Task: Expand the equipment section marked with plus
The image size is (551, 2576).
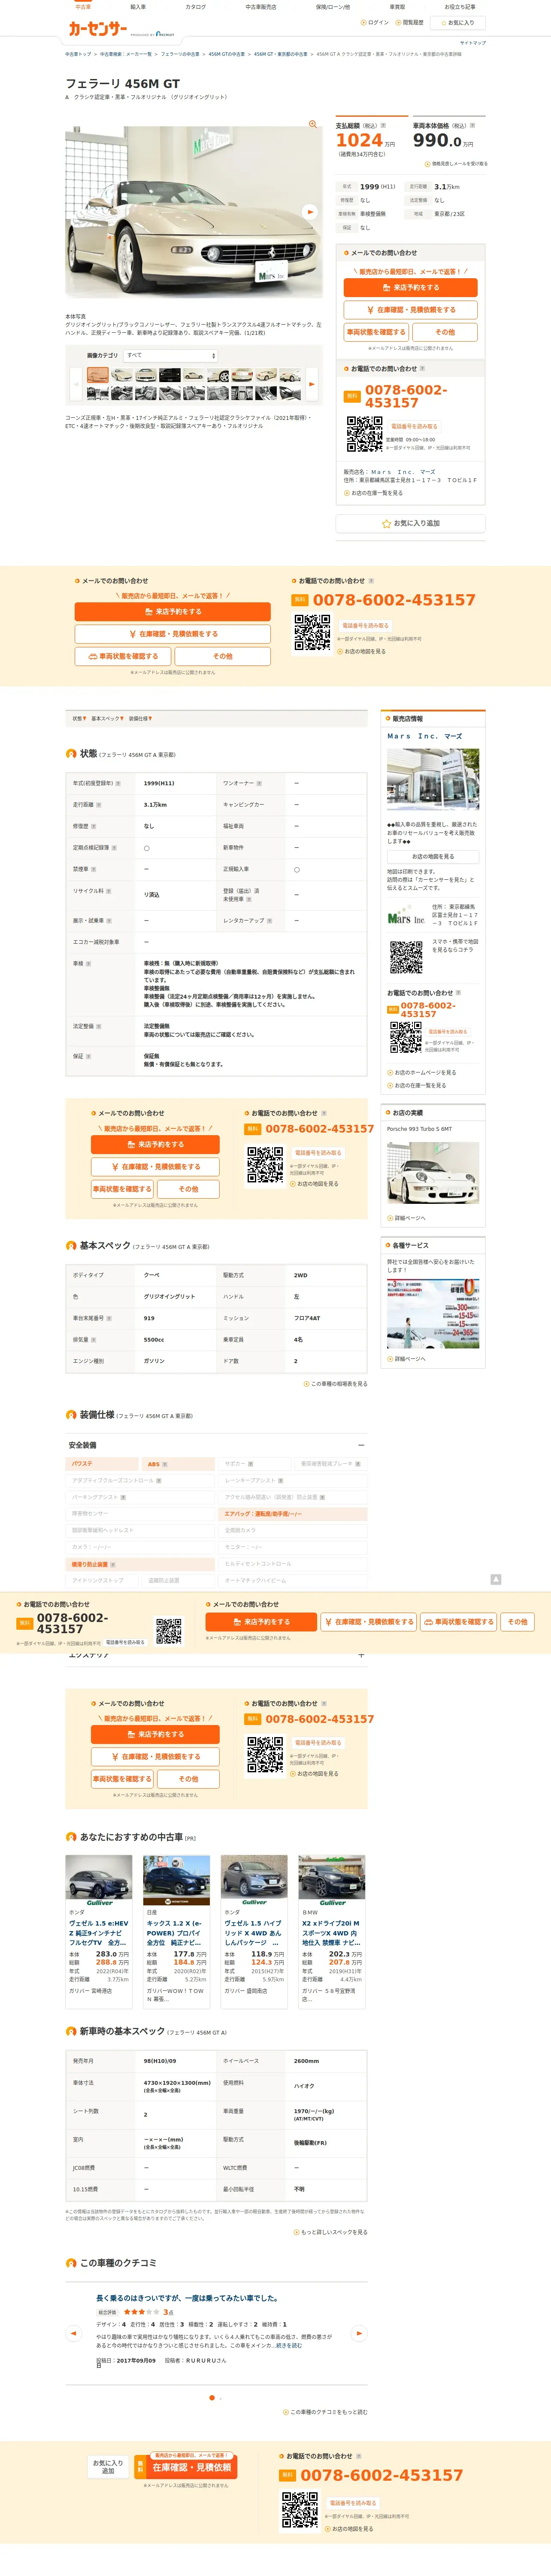Action: tap(361, 1655)
